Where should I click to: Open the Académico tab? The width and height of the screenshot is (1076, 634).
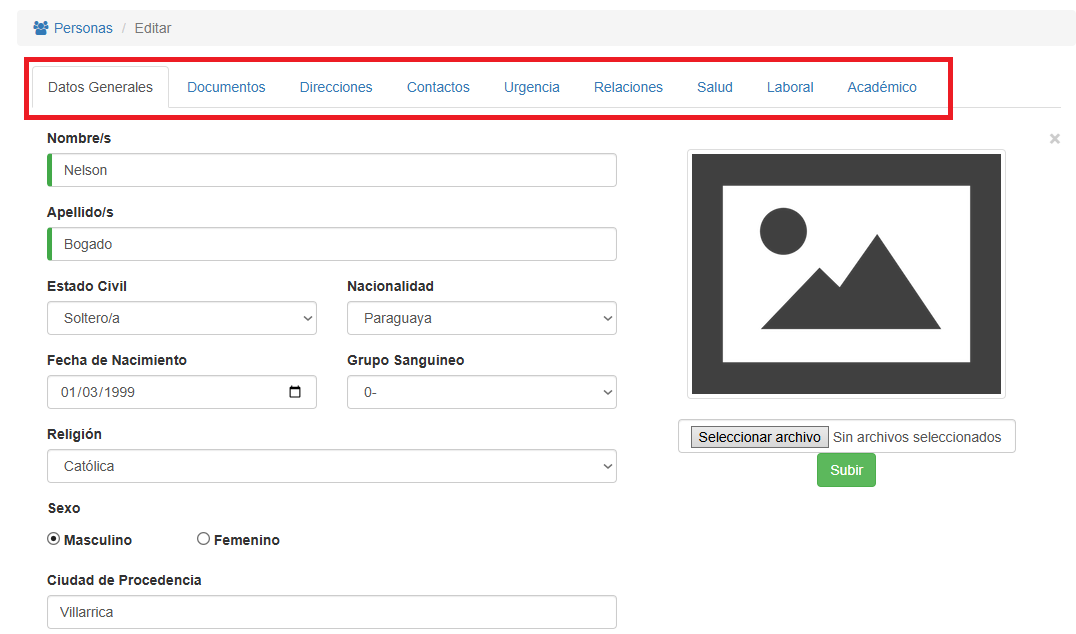(x=882, y=87)
